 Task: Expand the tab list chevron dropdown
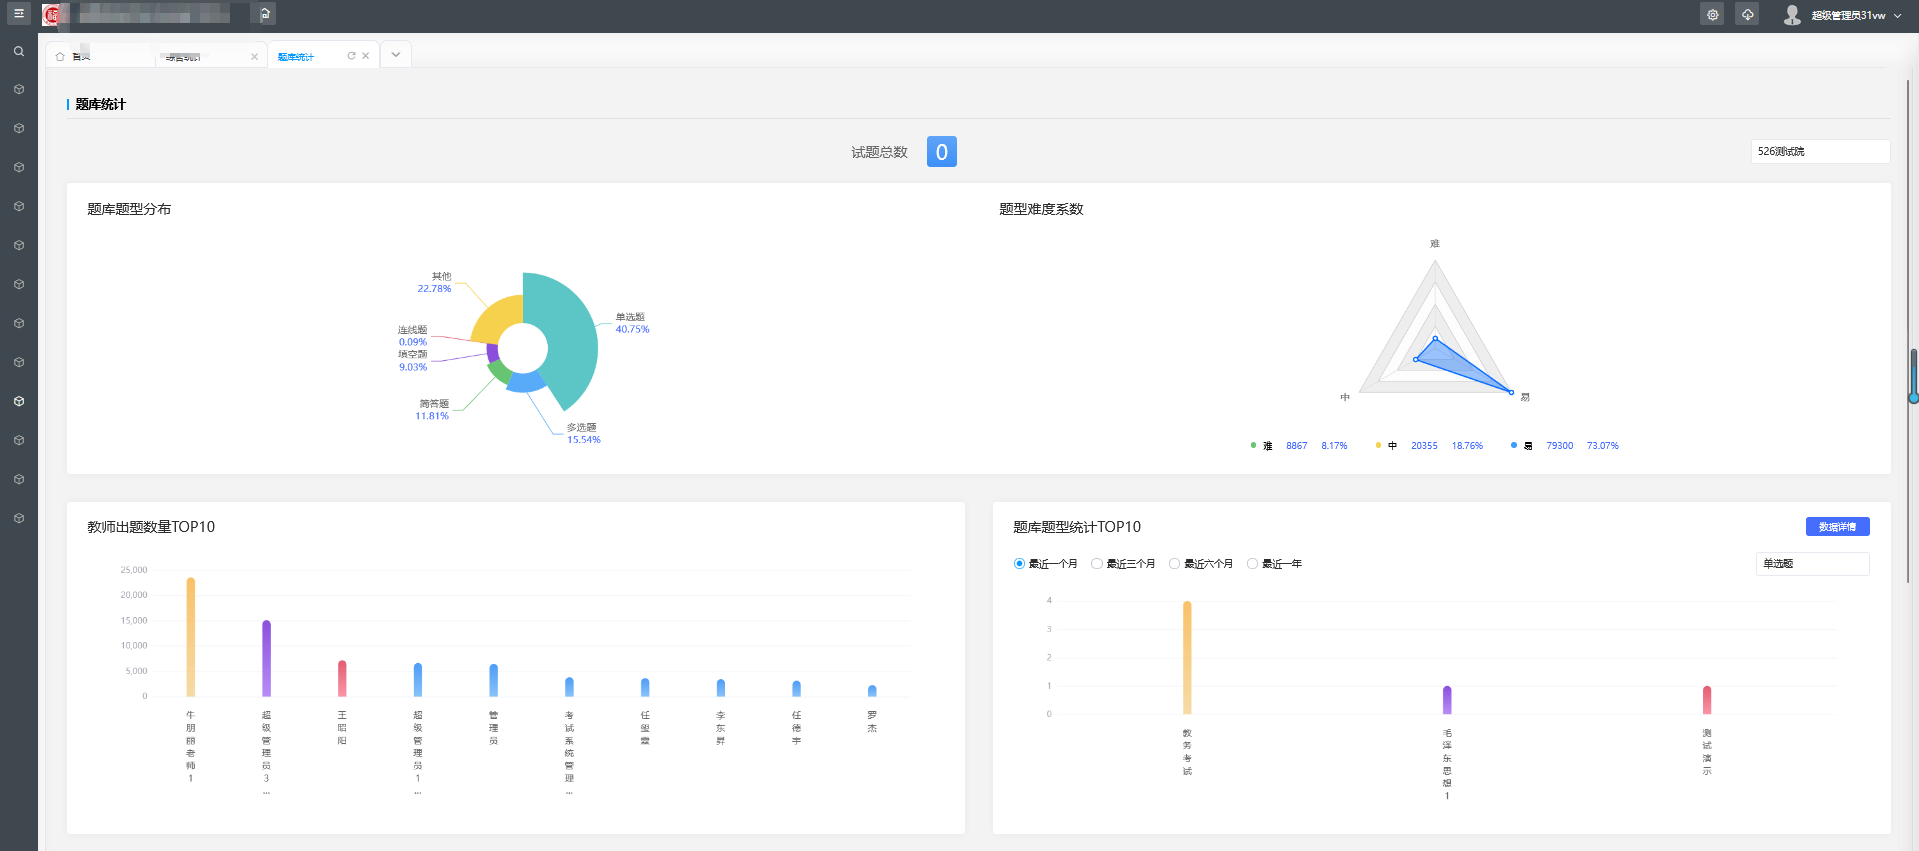click(396, 55)
